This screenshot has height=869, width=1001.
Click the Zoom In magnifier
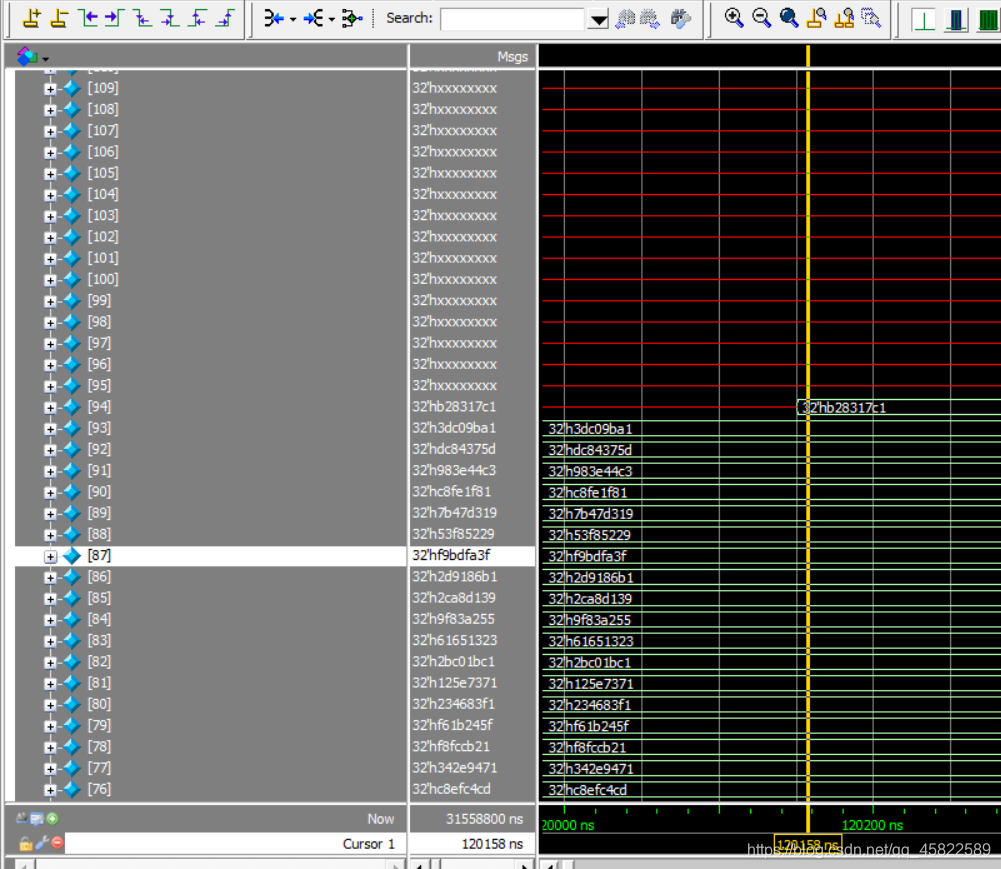734,18
